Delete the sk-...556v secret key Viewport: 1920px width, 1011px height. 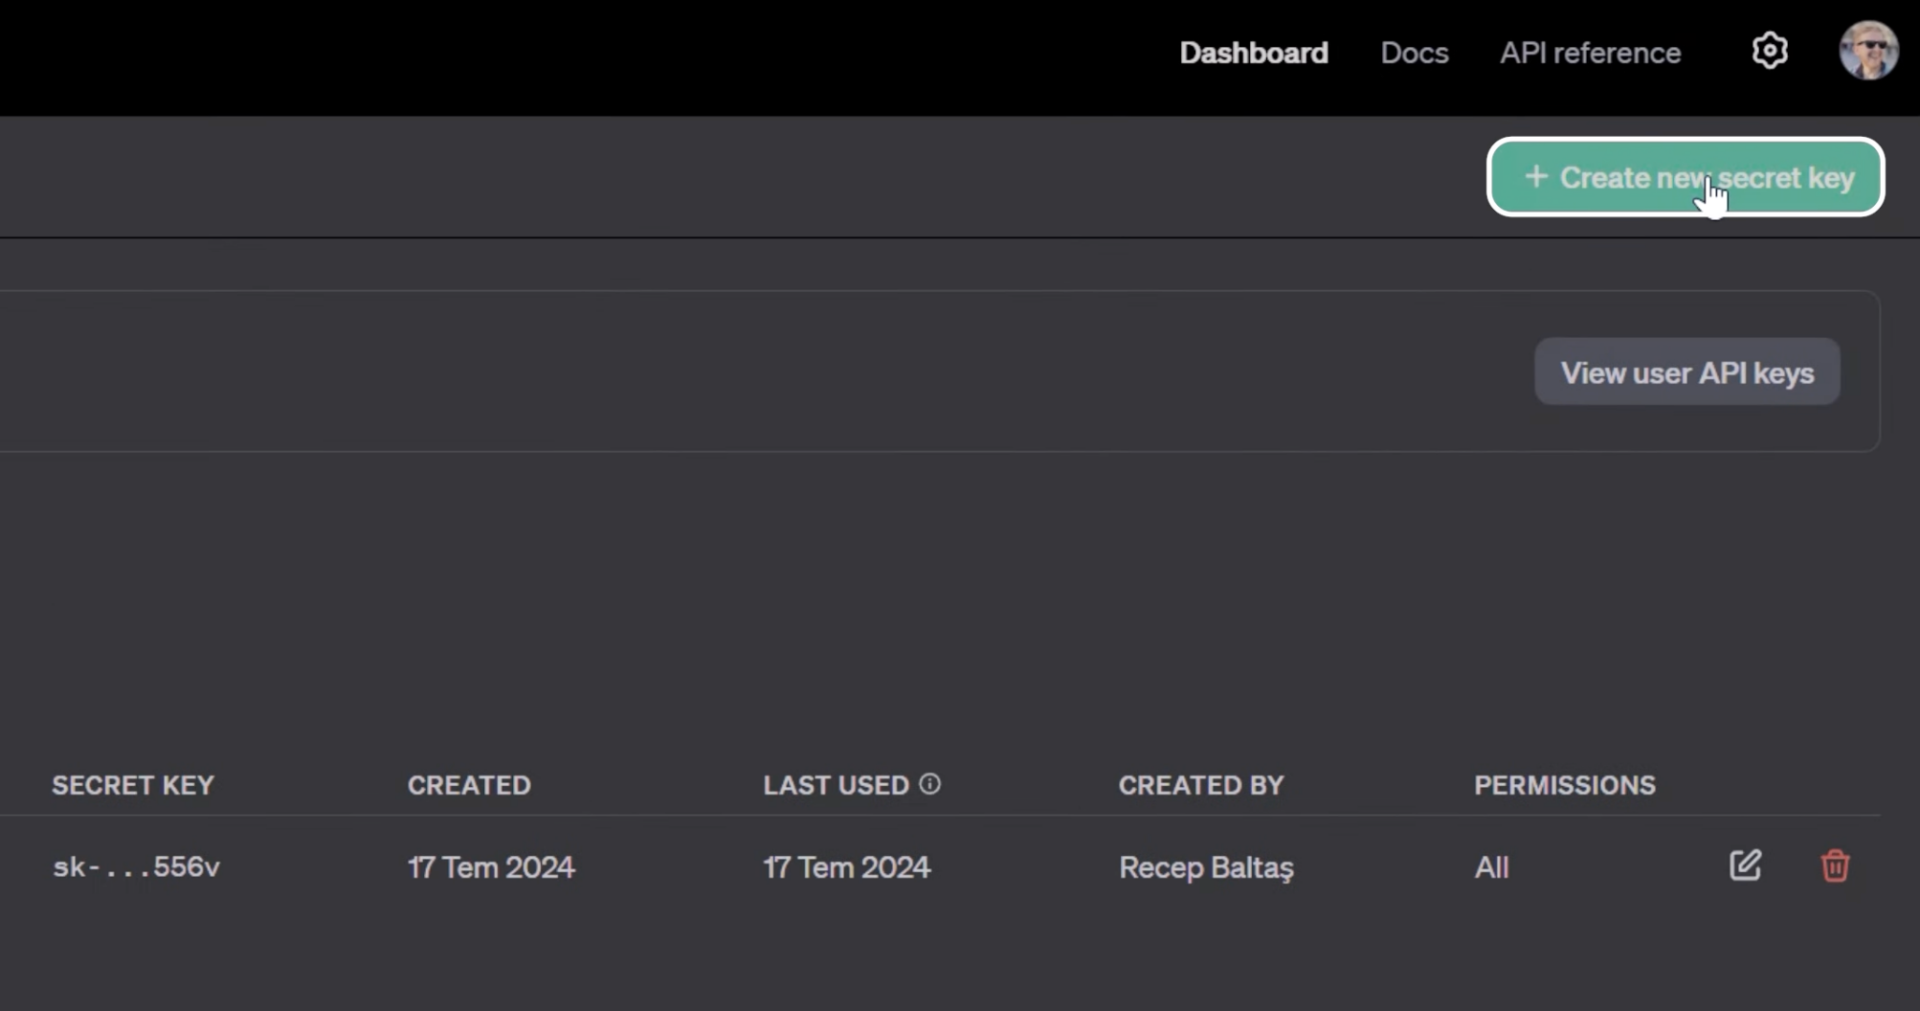pyautogui.click(x=1835, y=865)
